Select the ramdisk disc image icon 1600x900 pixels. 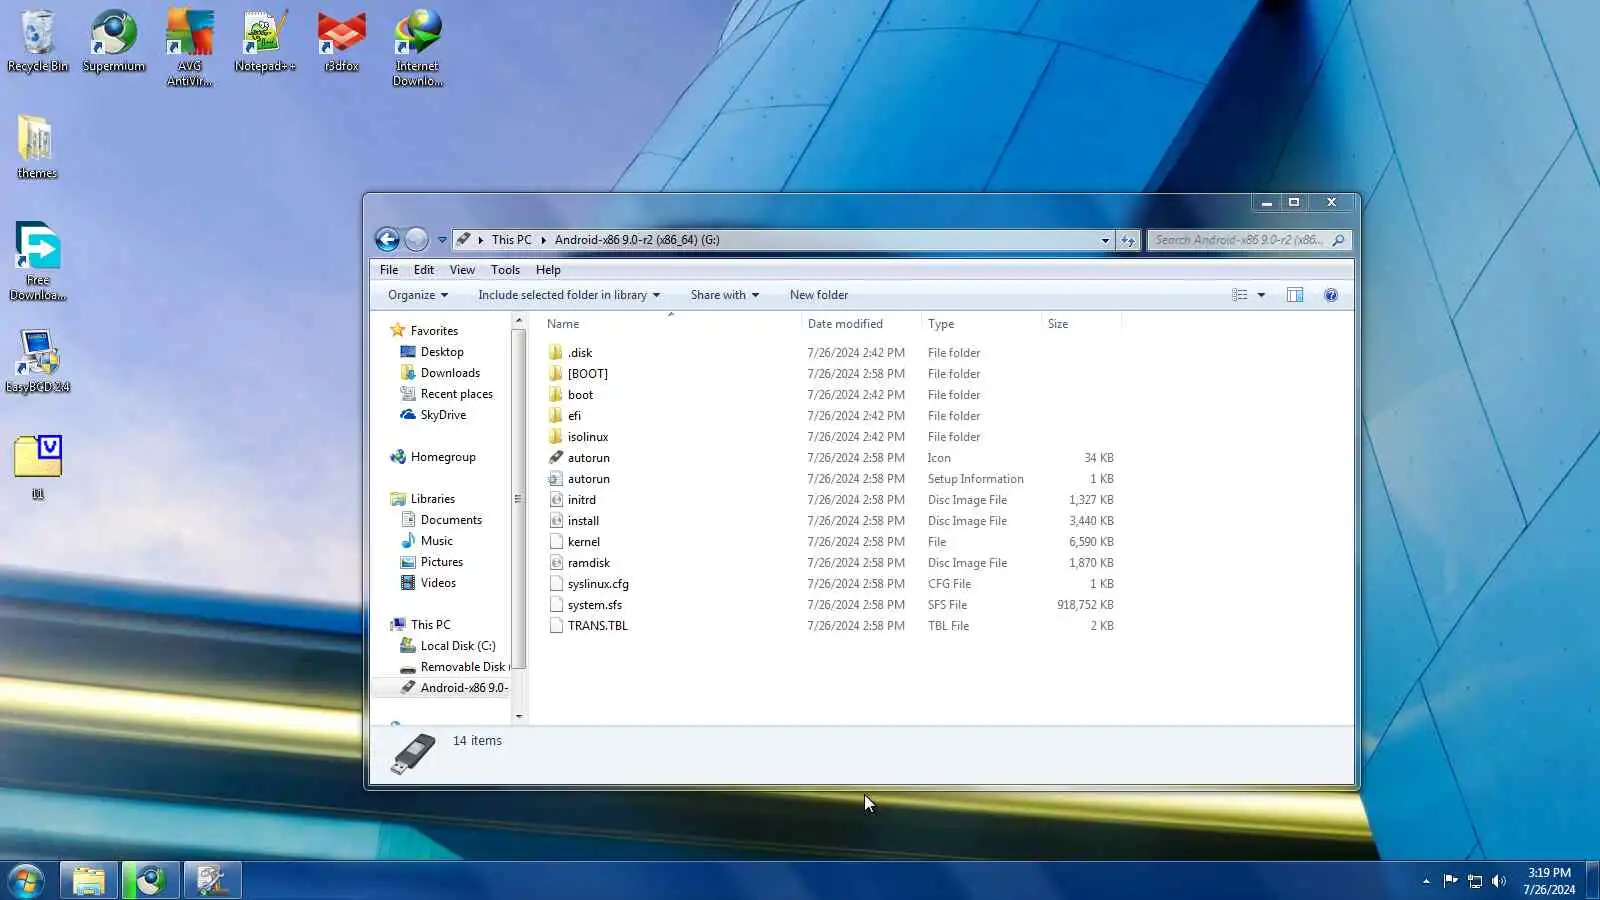556,563
